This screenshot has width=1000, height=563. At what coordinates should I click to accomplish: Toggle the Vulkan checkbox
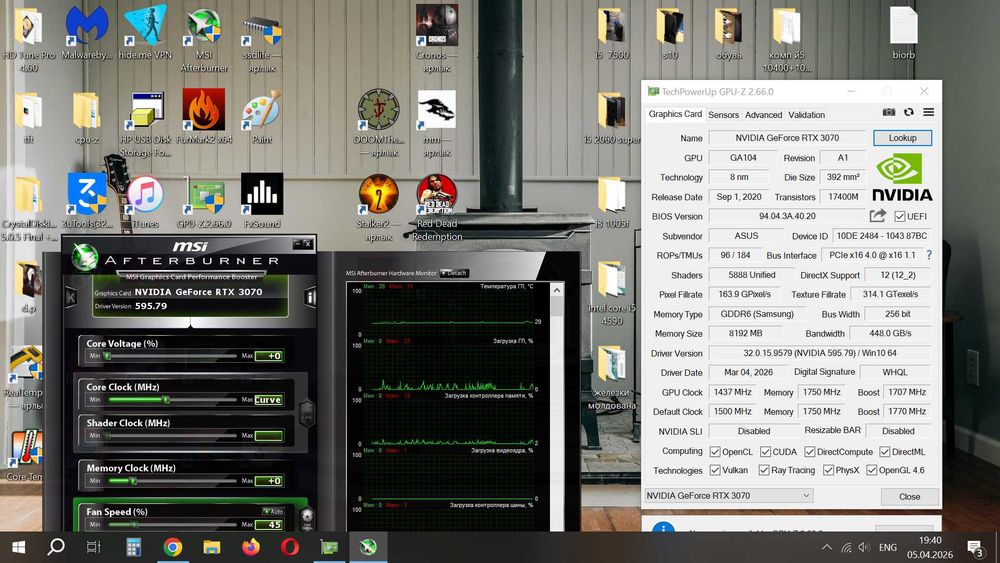[715, 470]
